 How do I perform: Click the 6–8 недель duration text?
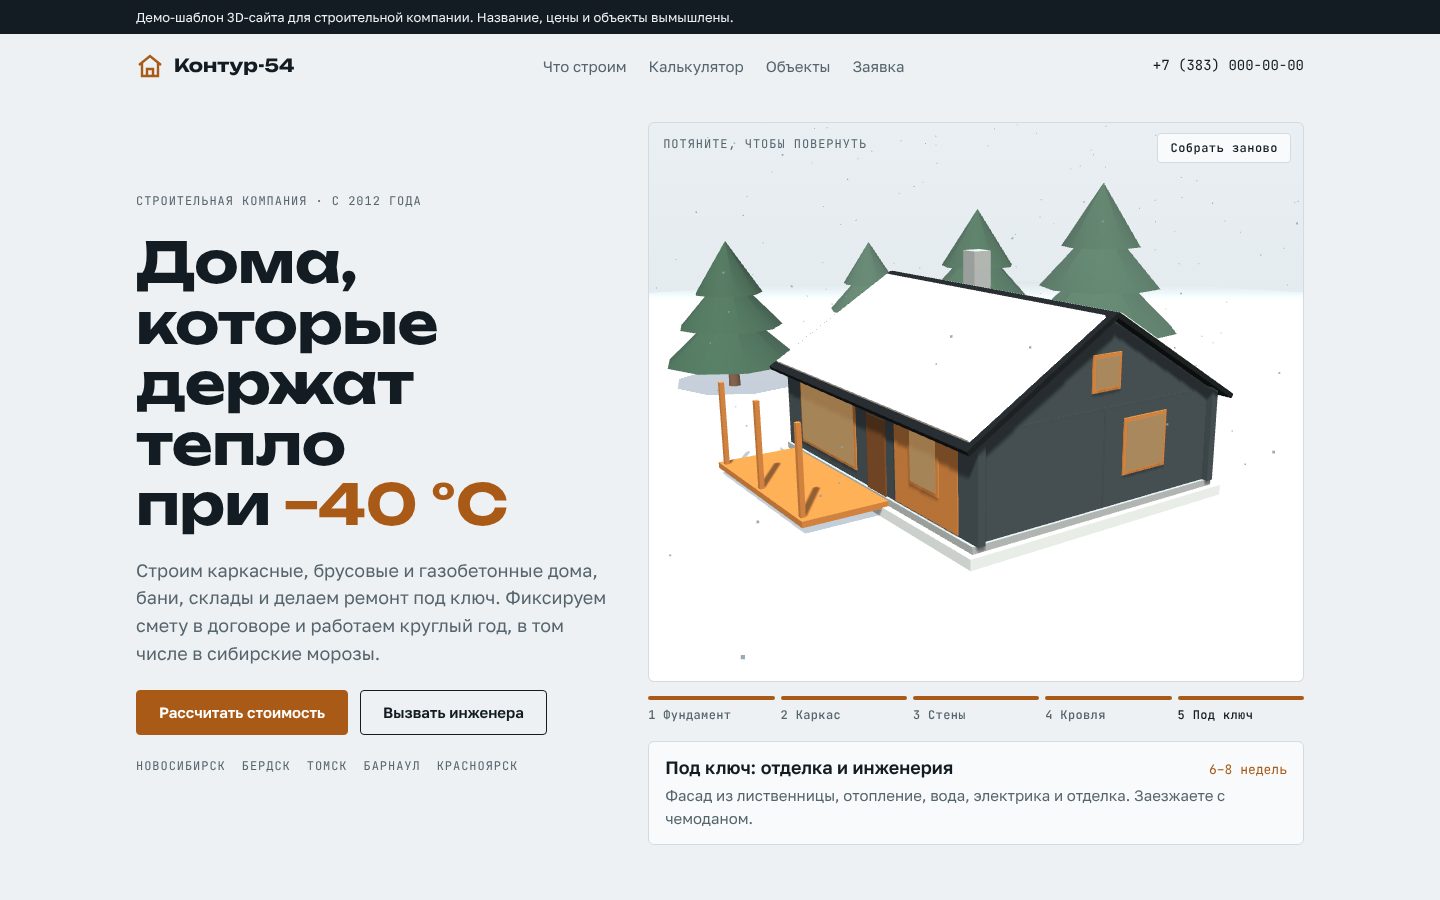coord(1247,769)
